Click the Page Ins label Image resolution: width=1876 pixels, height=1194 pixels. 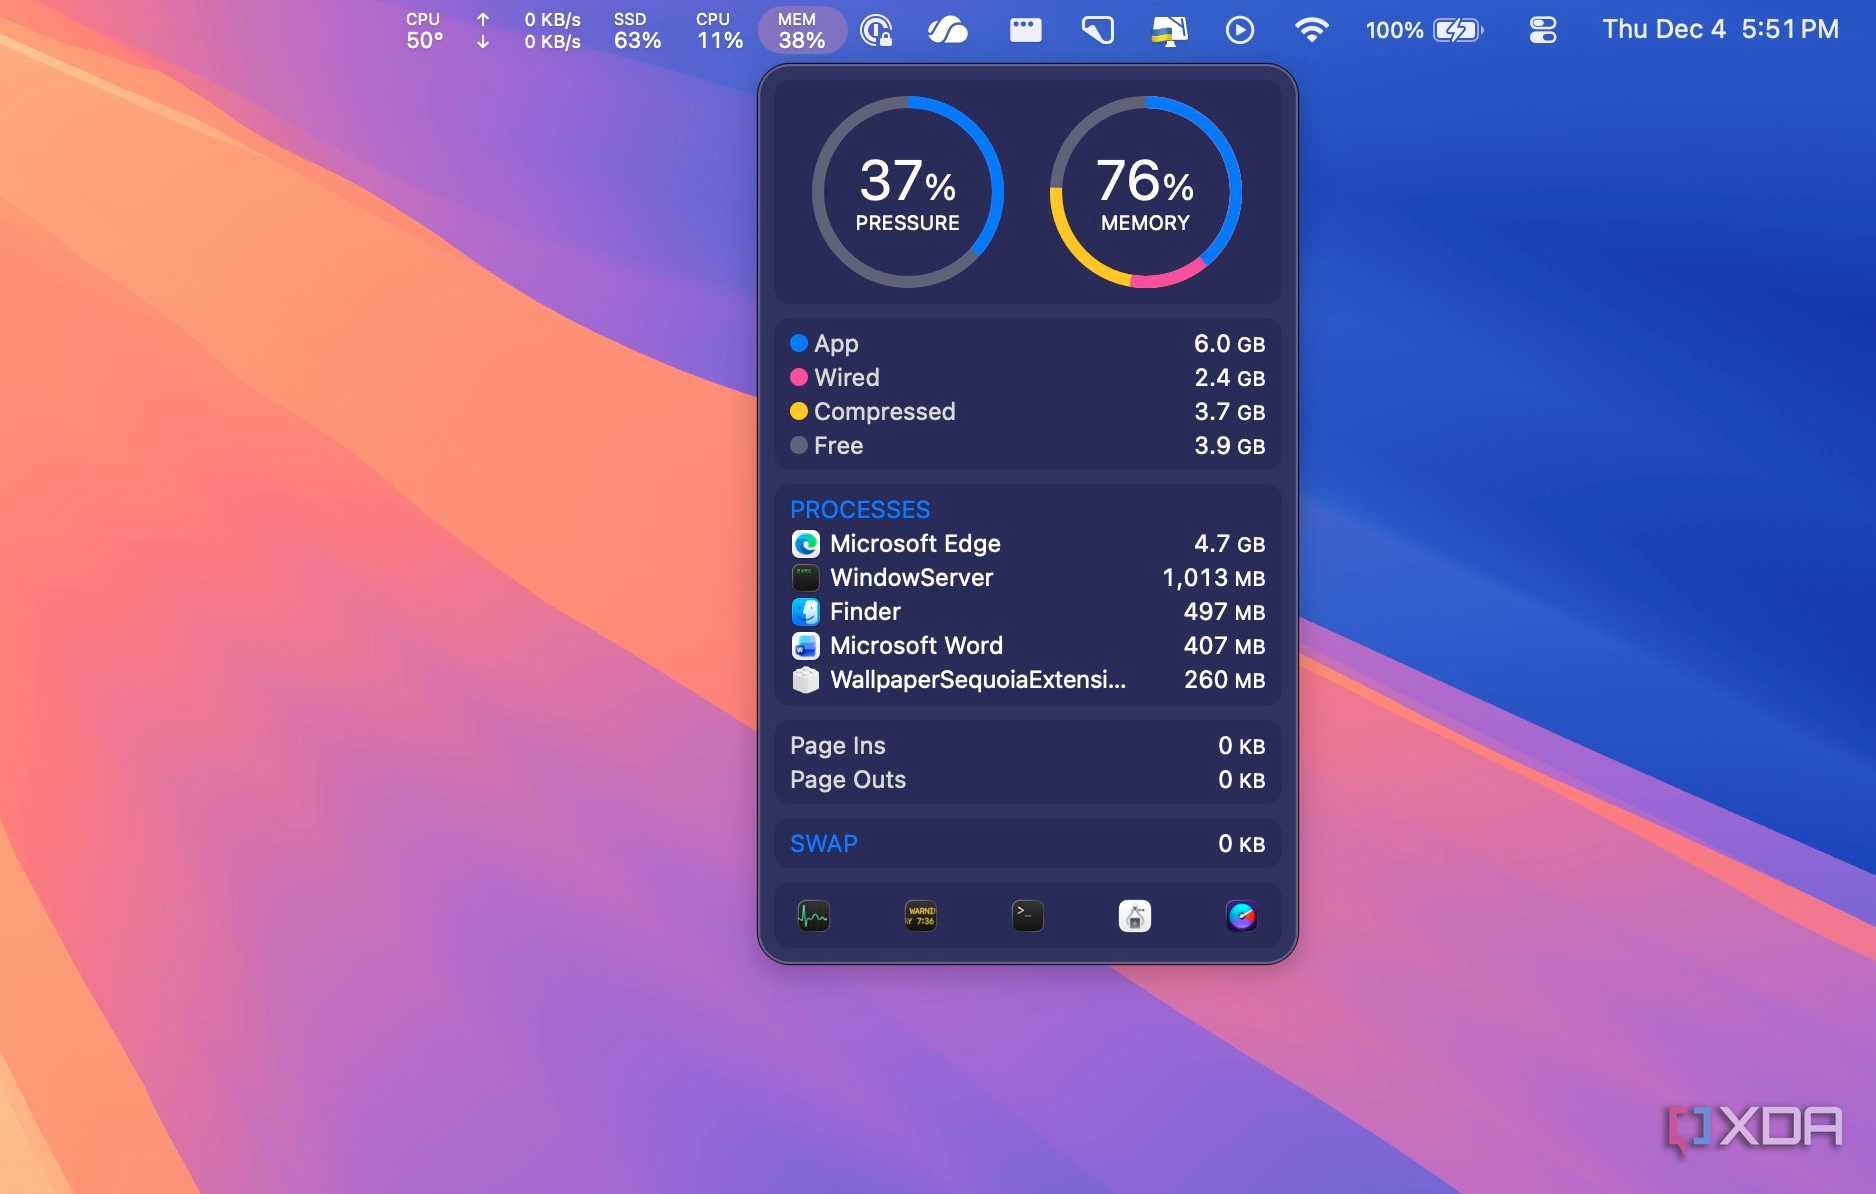[838, 746]
